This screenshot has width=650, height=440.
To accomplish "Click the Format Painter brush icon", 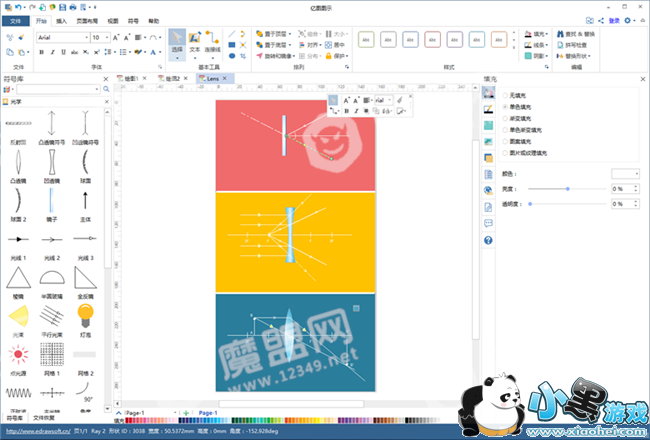I will coord(21,38).
